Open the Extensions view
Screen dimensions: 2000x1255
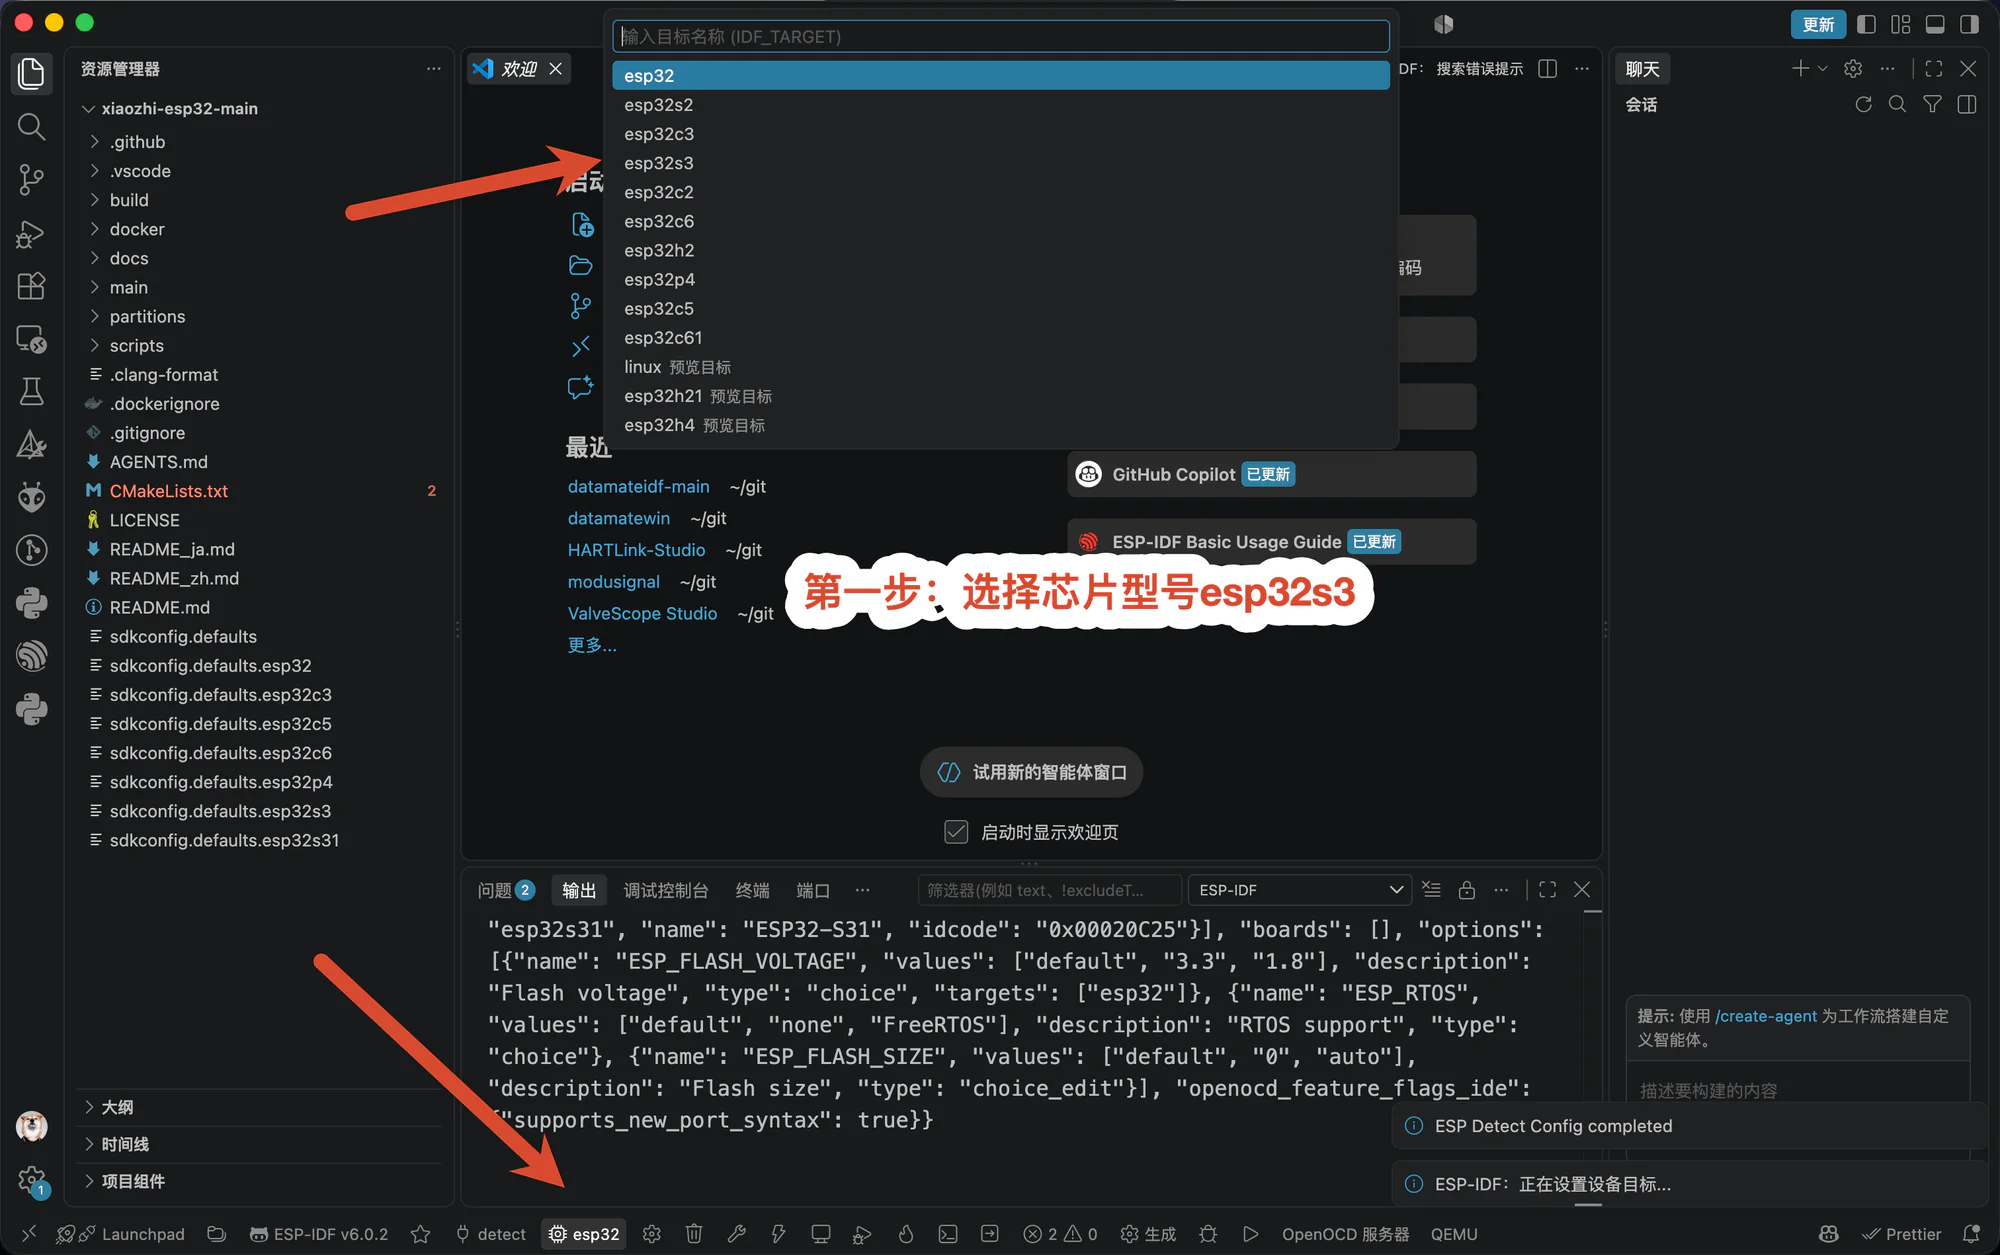pyautogui.click(x=31, y=287)
